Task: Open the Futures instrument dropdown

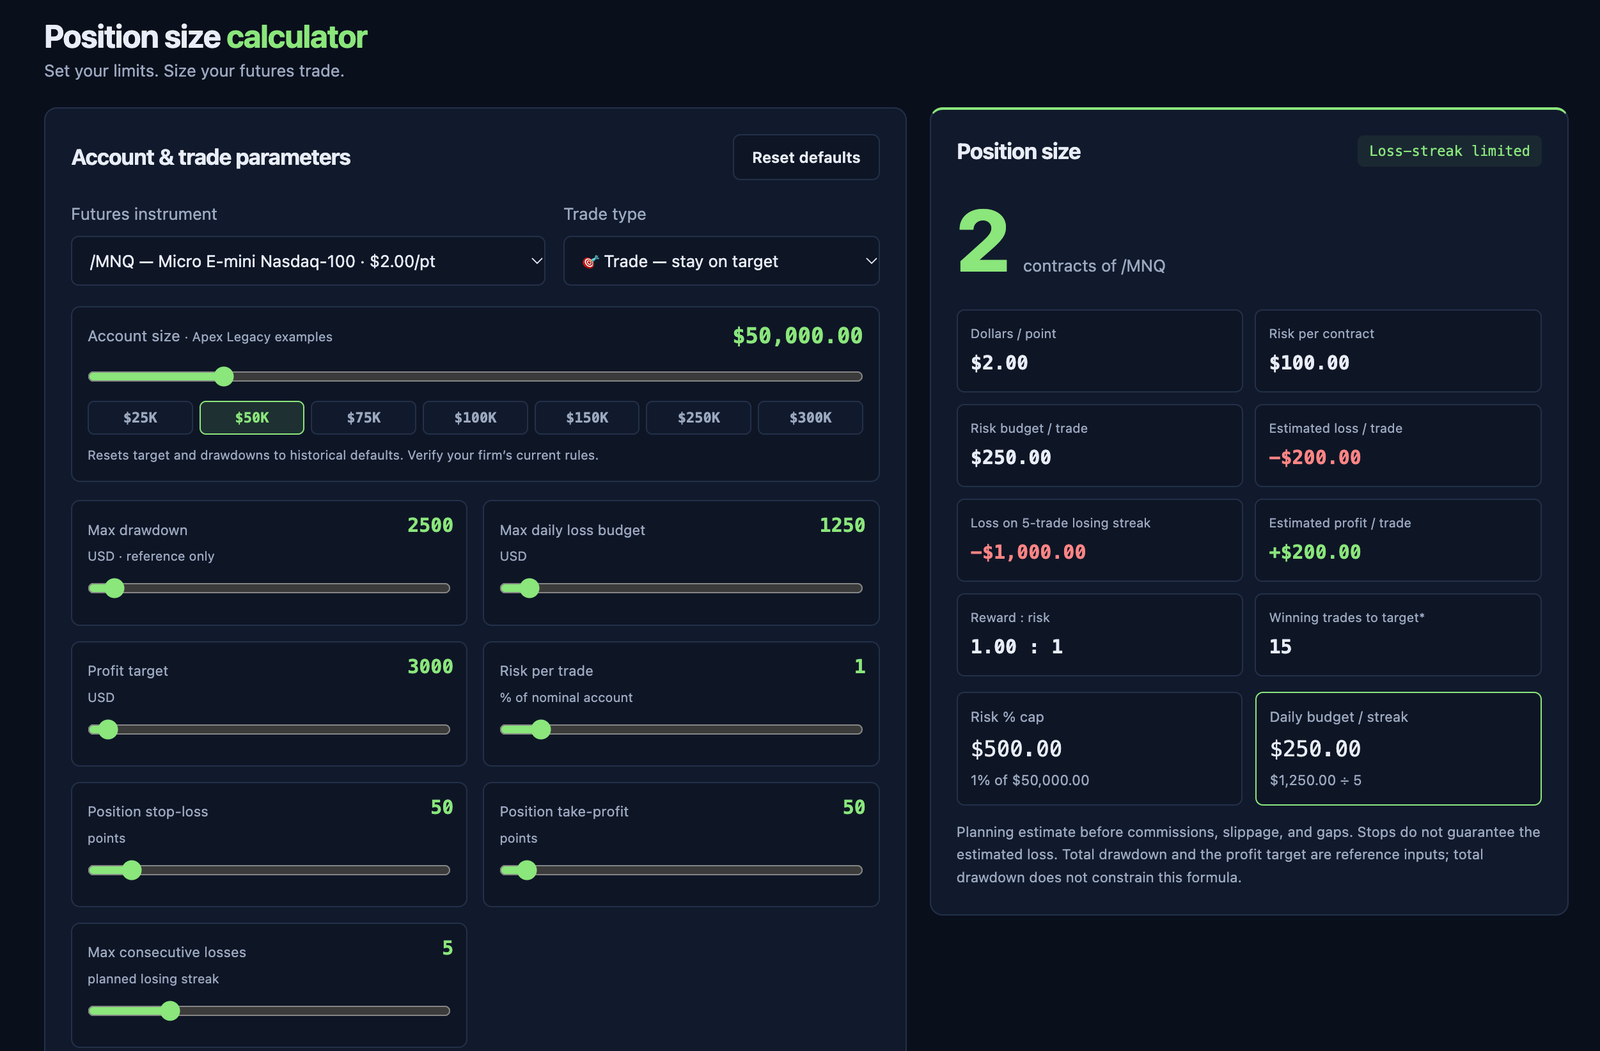Action: (x=308, y=261)
